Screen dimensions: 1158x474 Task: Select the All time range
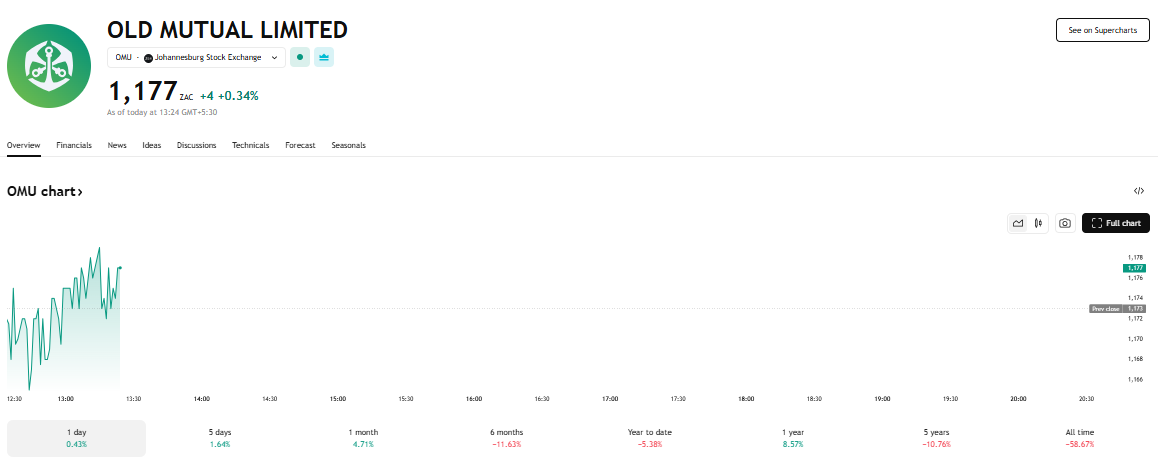tap(1080, 437)
